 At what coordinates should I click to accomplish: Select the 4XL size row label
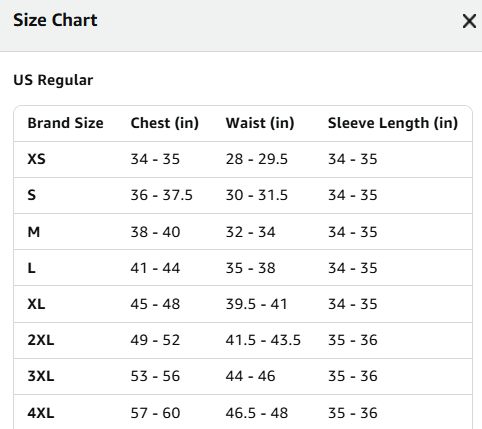coord(41,413)
